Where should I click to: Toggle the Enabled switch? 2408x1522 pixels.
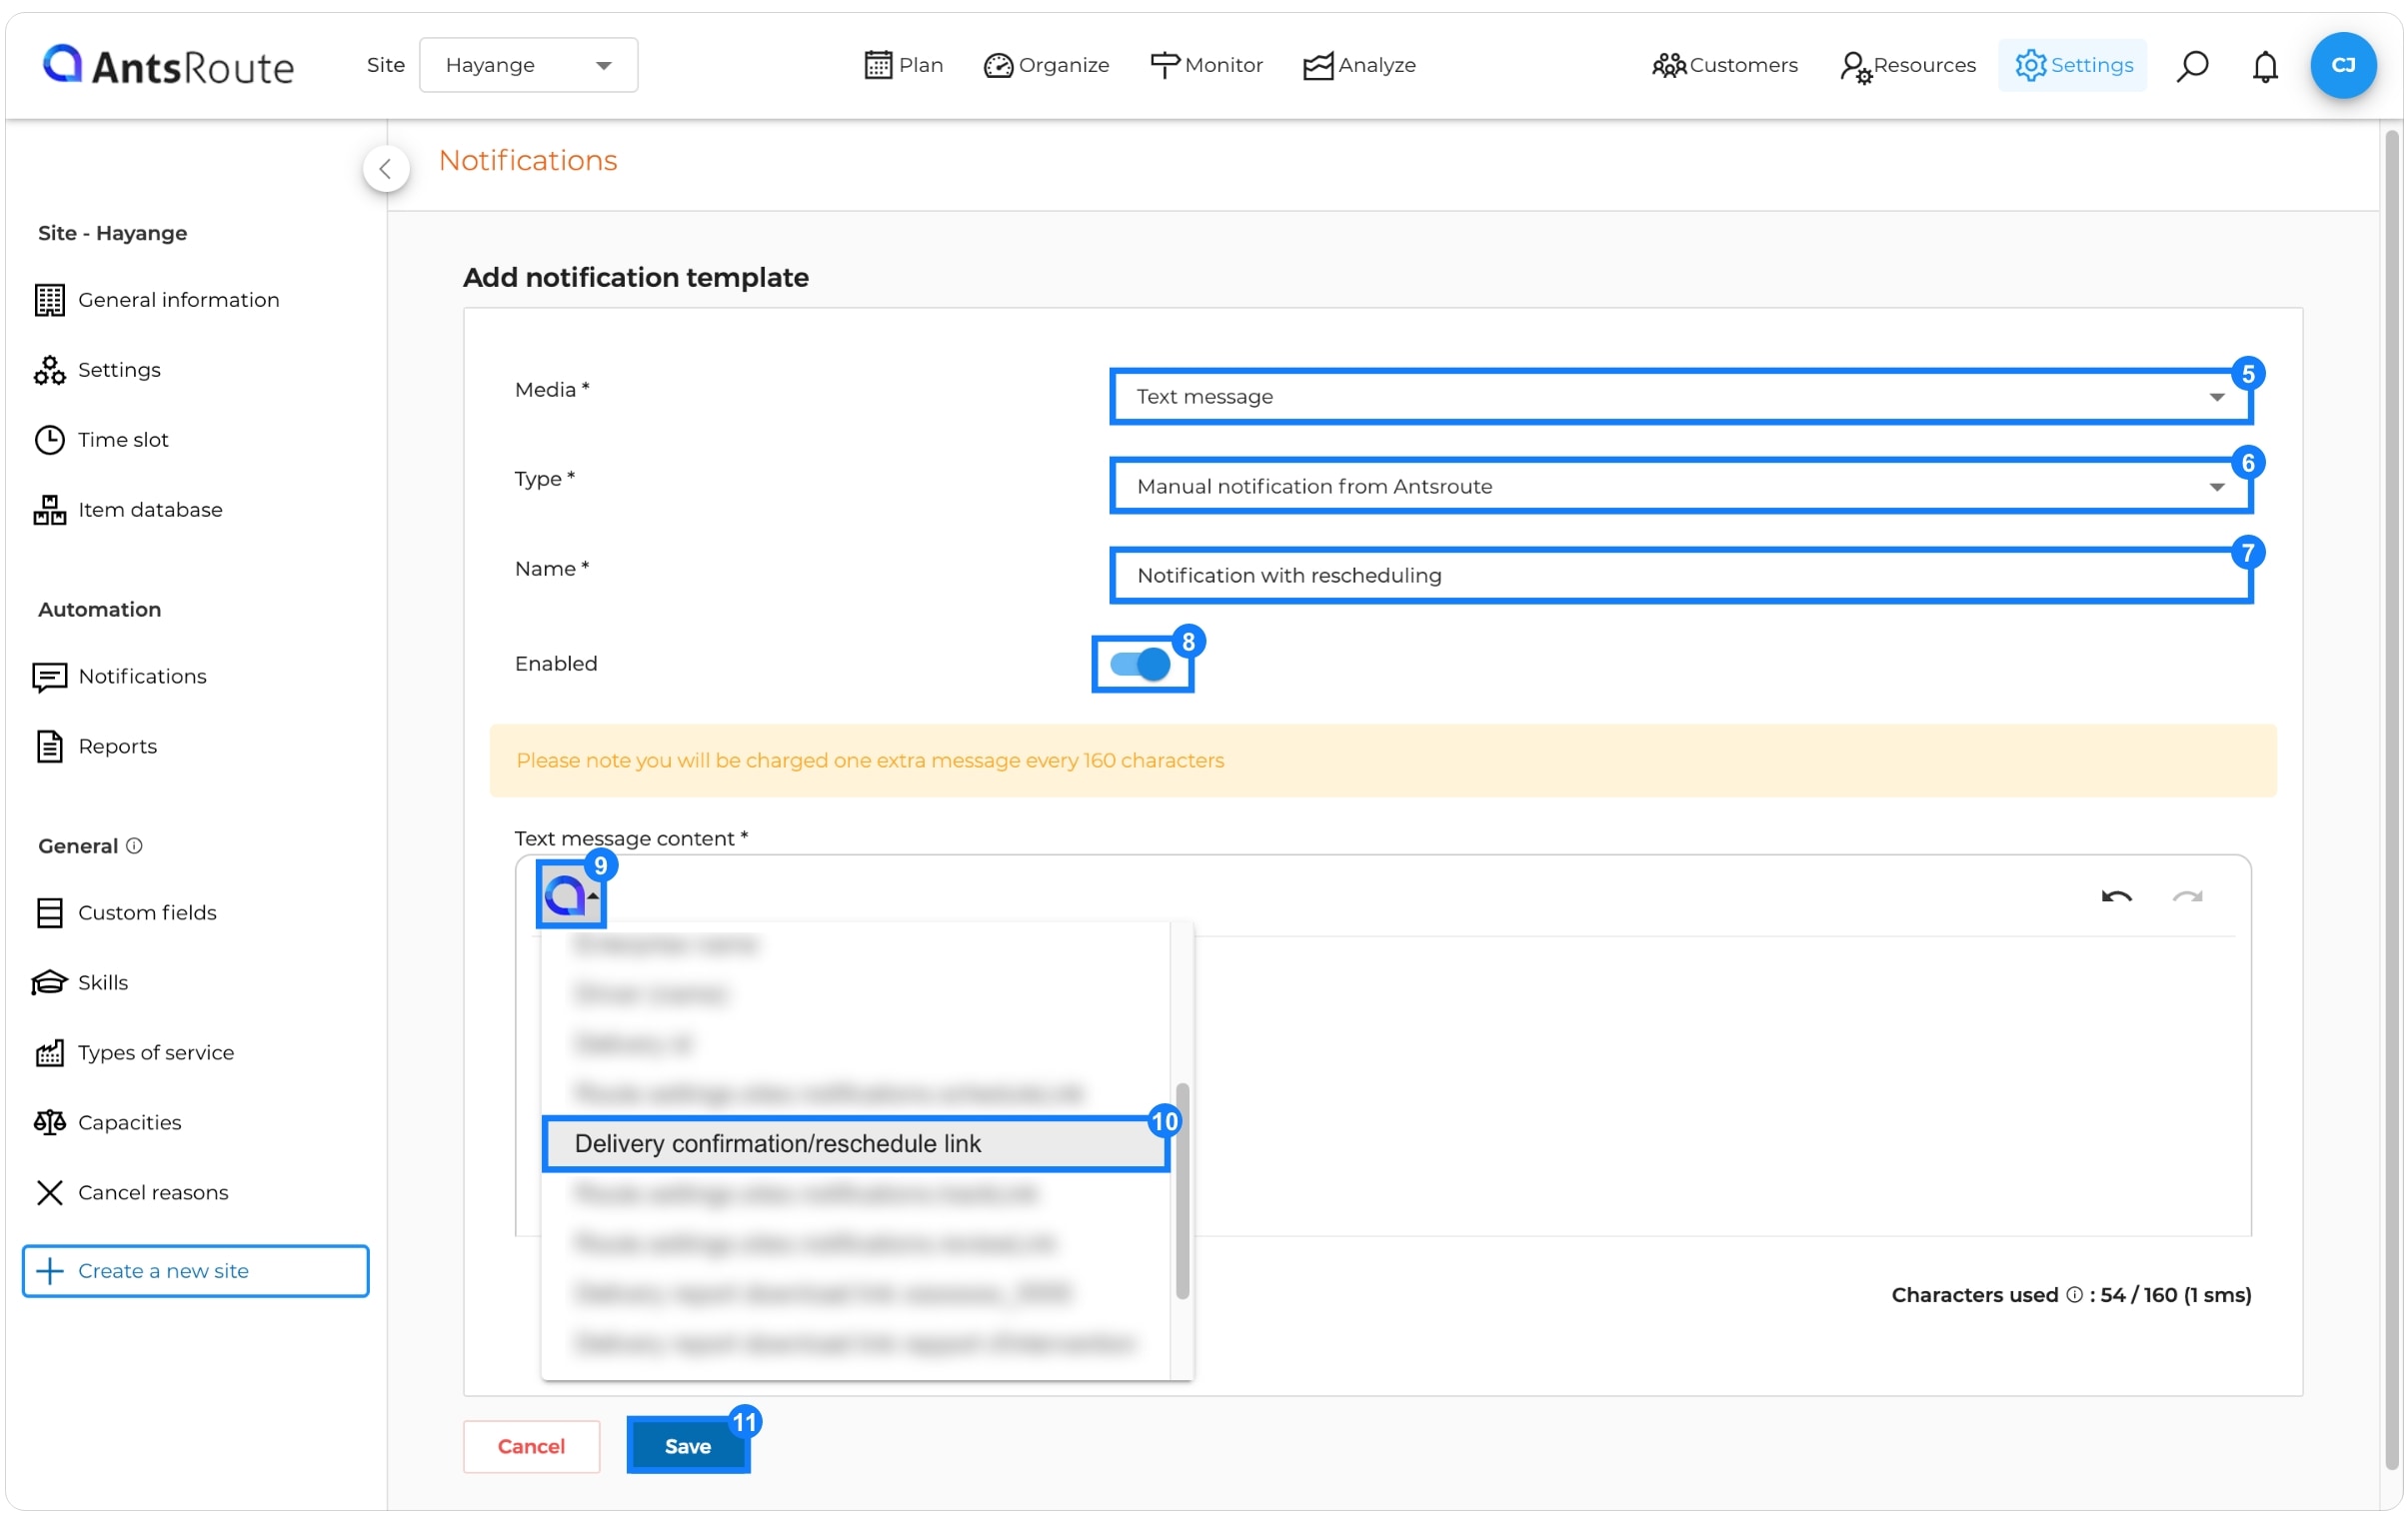pyautogui.click(x=1140, y=665)
